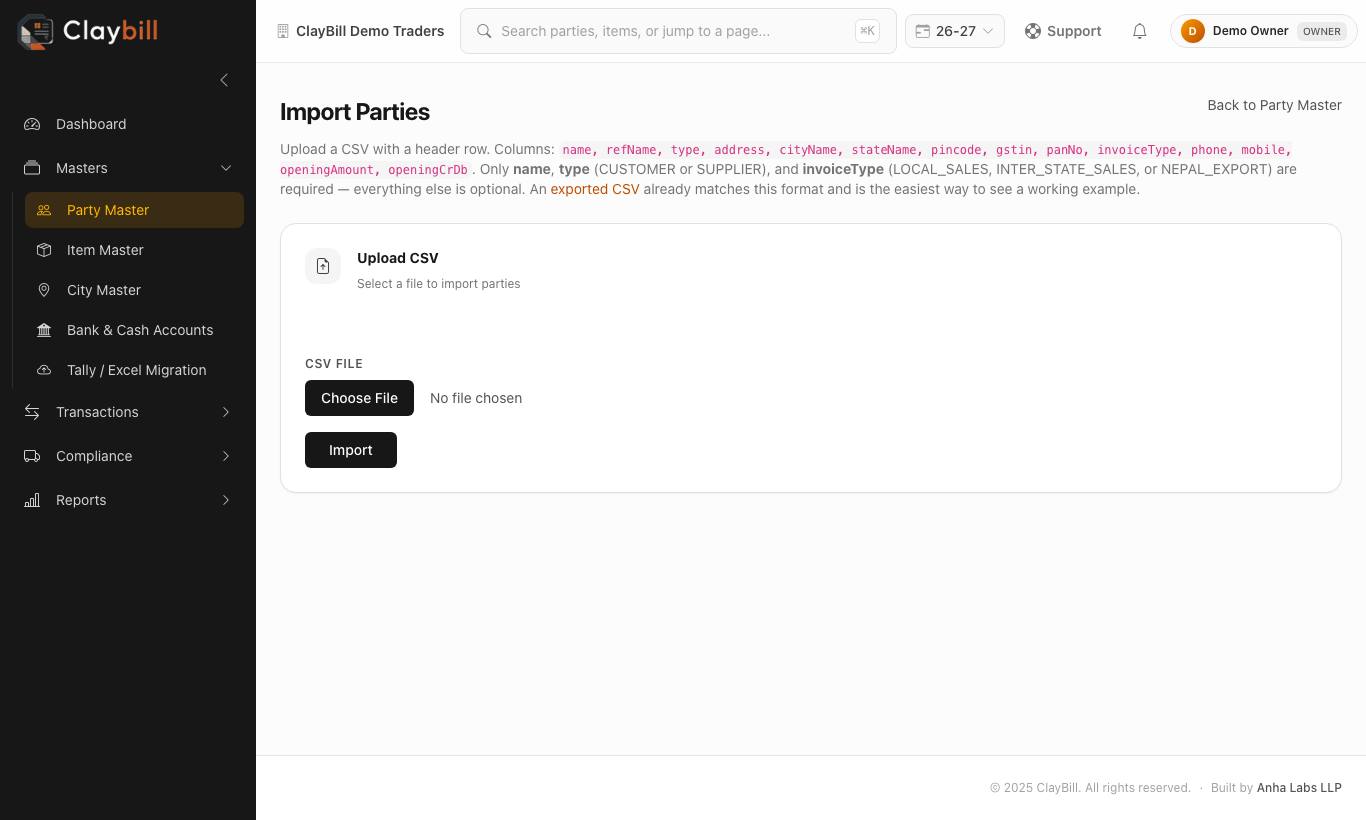The width and height of the screenshot is (1366, 820).
Task: Select Party Master in the sidebar
Action: tap(134, 210)
